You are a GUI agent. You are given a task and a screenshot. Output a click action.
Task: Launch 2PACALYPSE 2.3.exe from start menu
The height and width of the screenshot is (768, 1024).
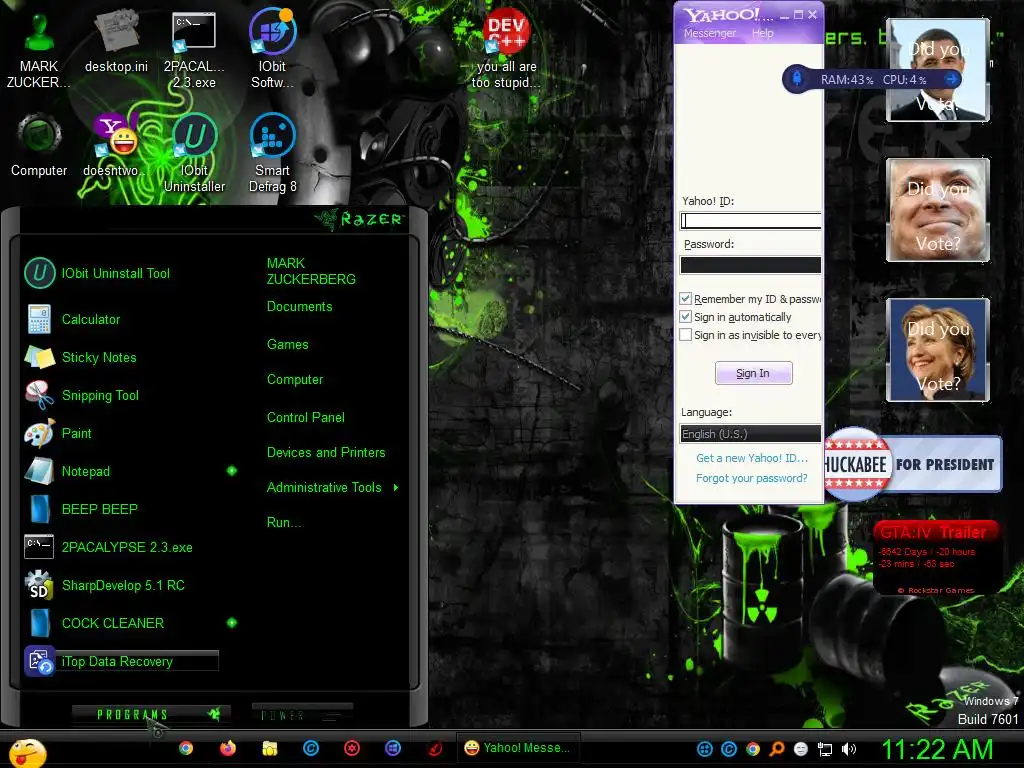[x=127, y=547]
